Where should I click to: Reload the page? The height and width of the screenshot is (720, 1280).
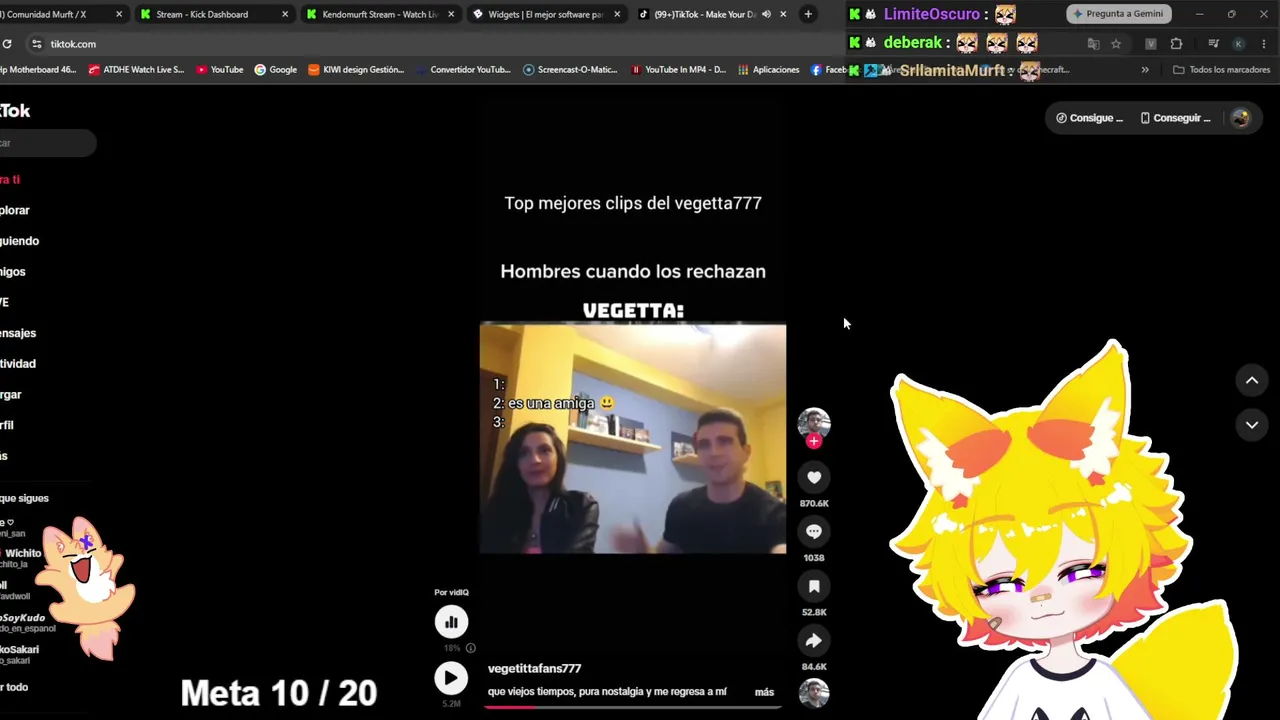(7, 44)
